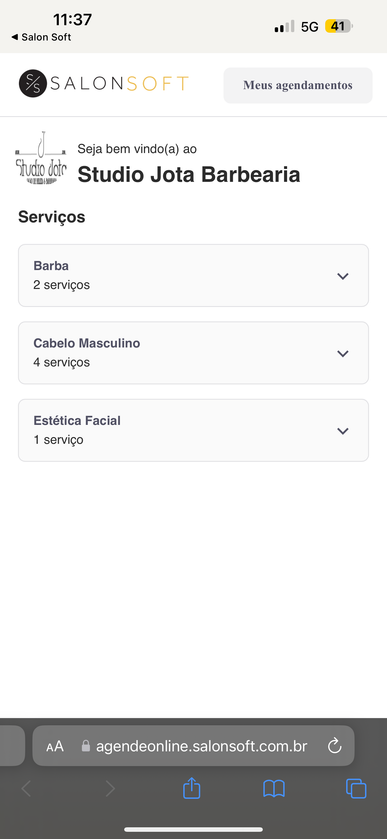Go forward with browser forward arrow
Viewport: 387px width, 839px height.
110,789
